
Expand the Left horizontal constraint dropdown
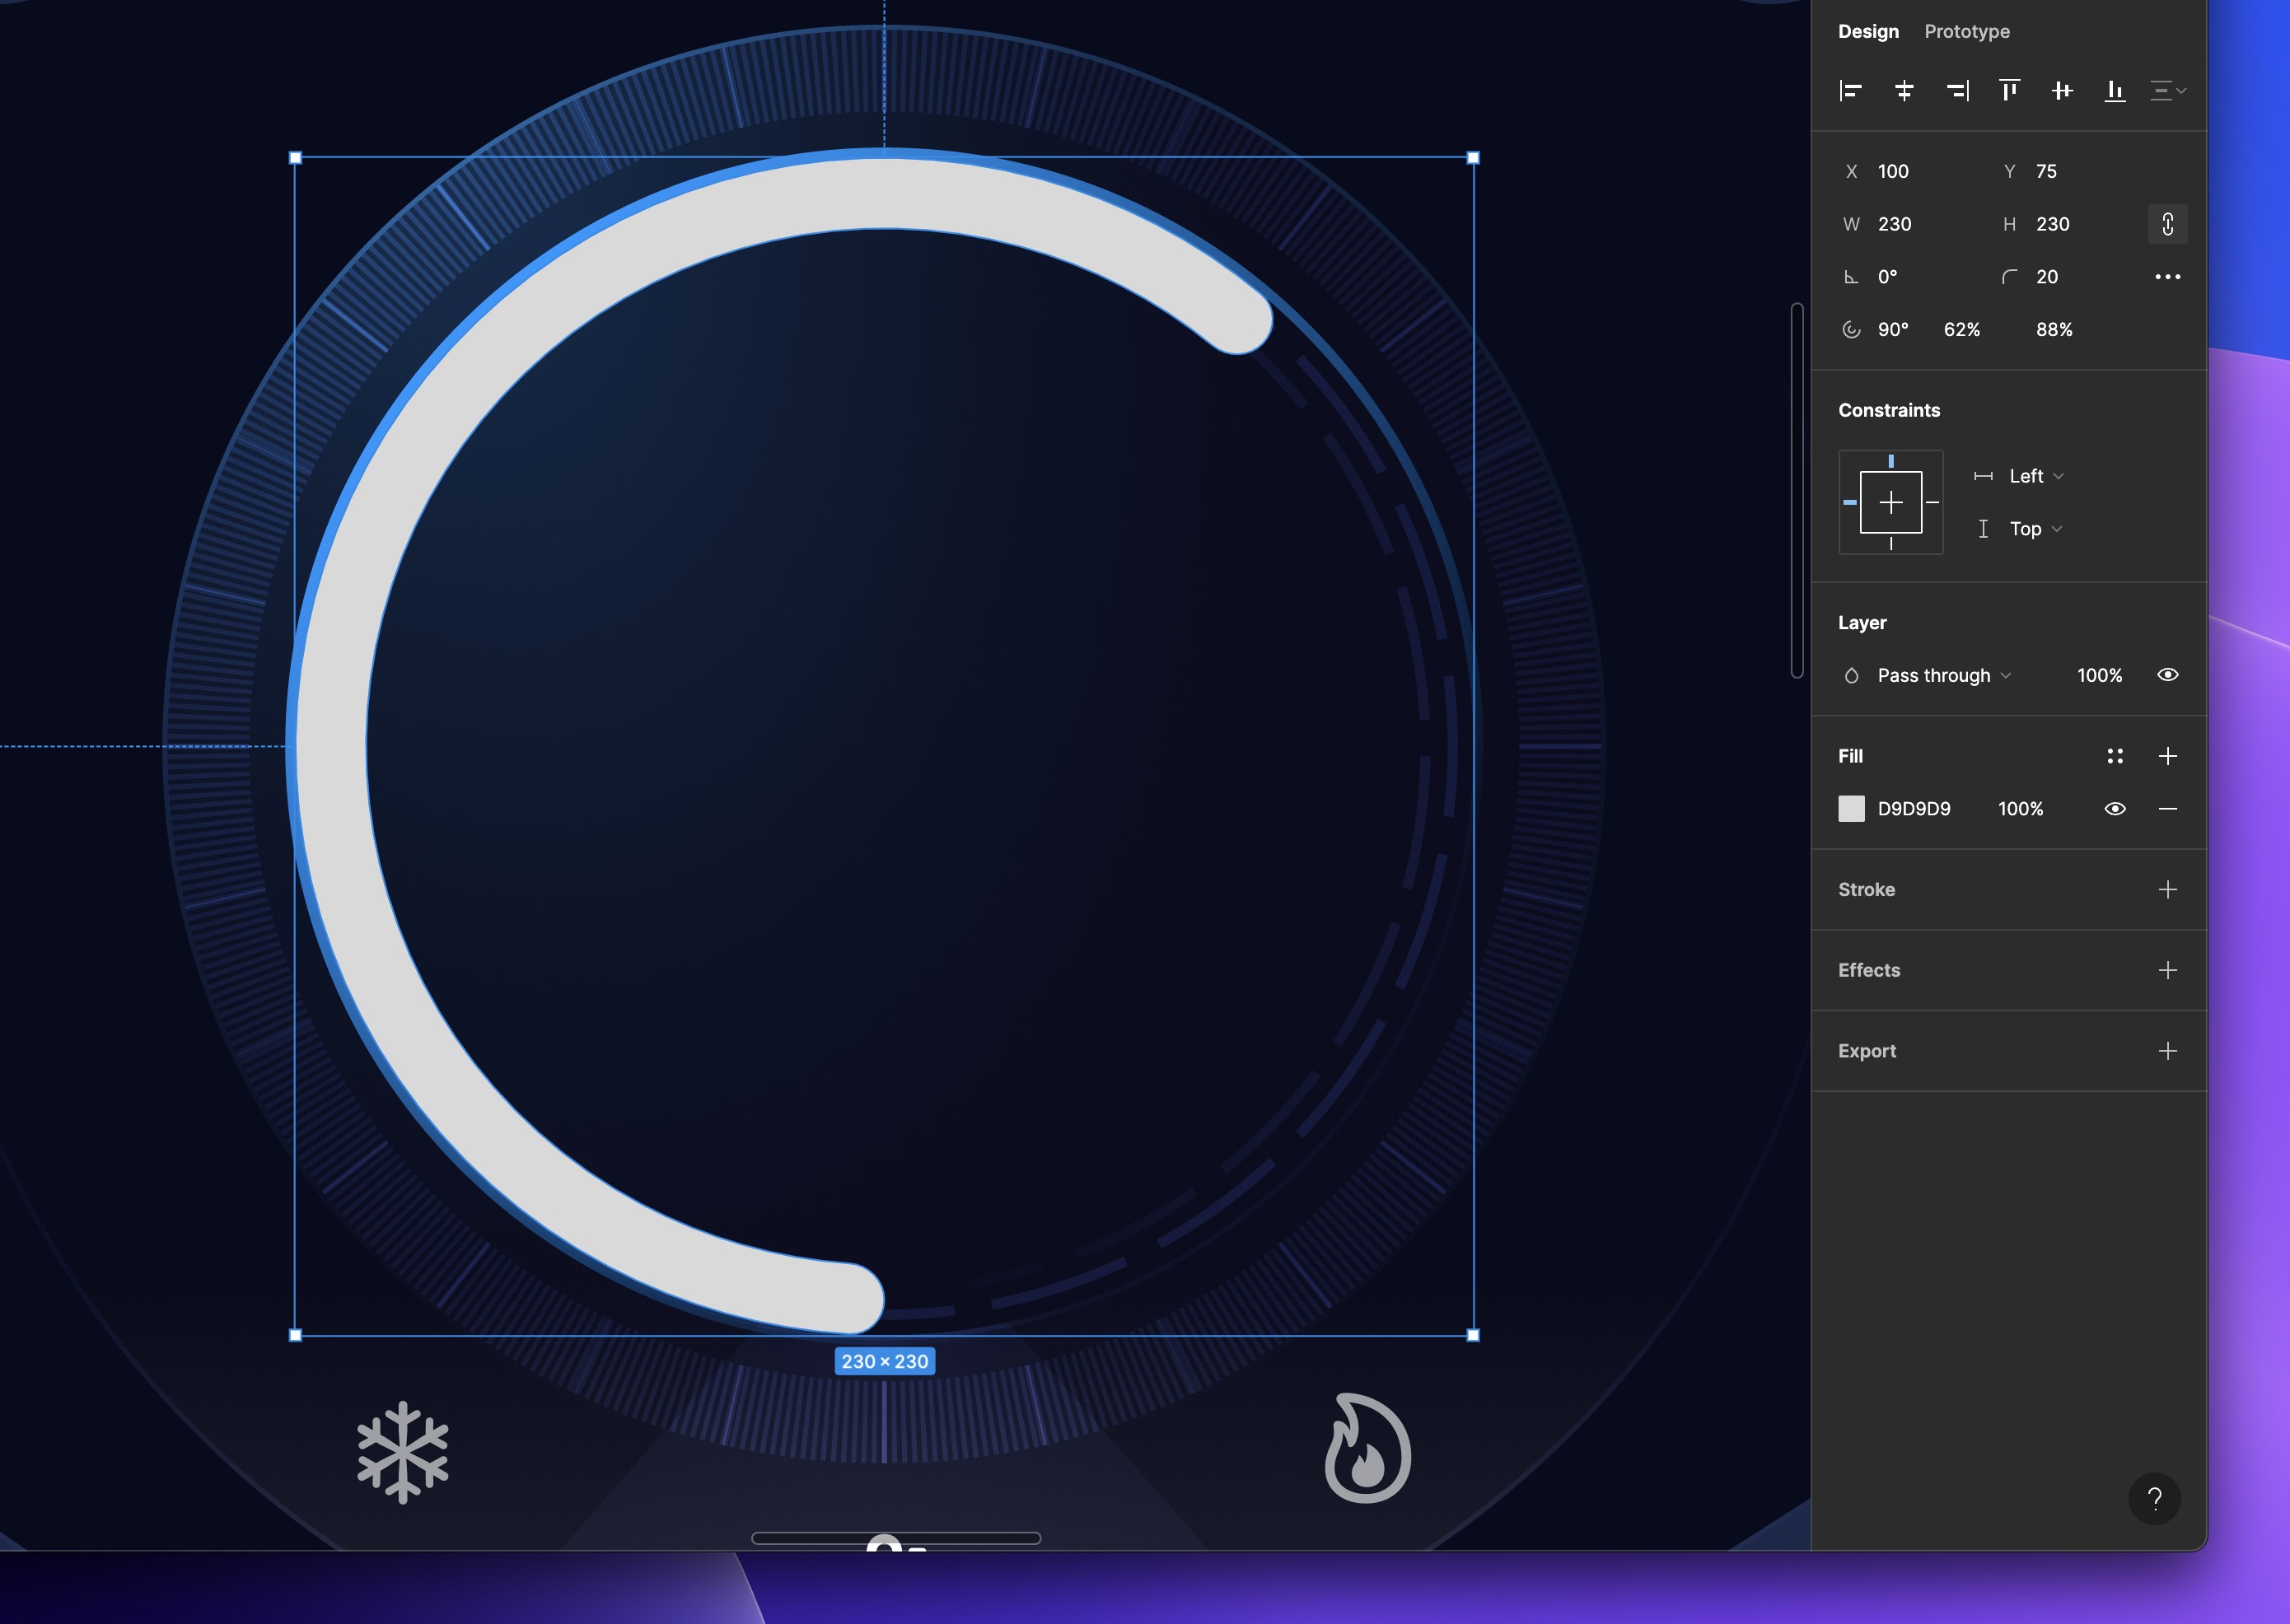point(2030,476)
